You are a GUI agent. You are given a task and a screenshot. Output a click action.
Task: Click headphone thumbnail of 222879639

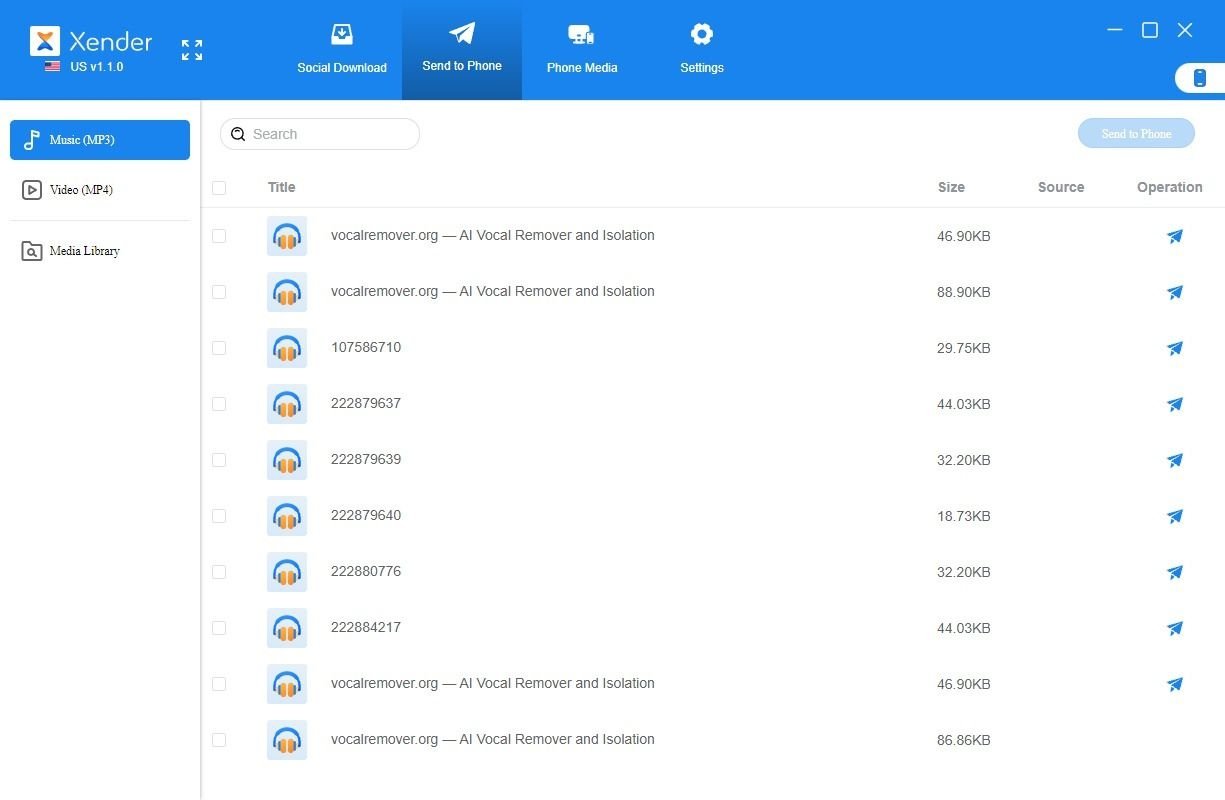coord(287,460)
